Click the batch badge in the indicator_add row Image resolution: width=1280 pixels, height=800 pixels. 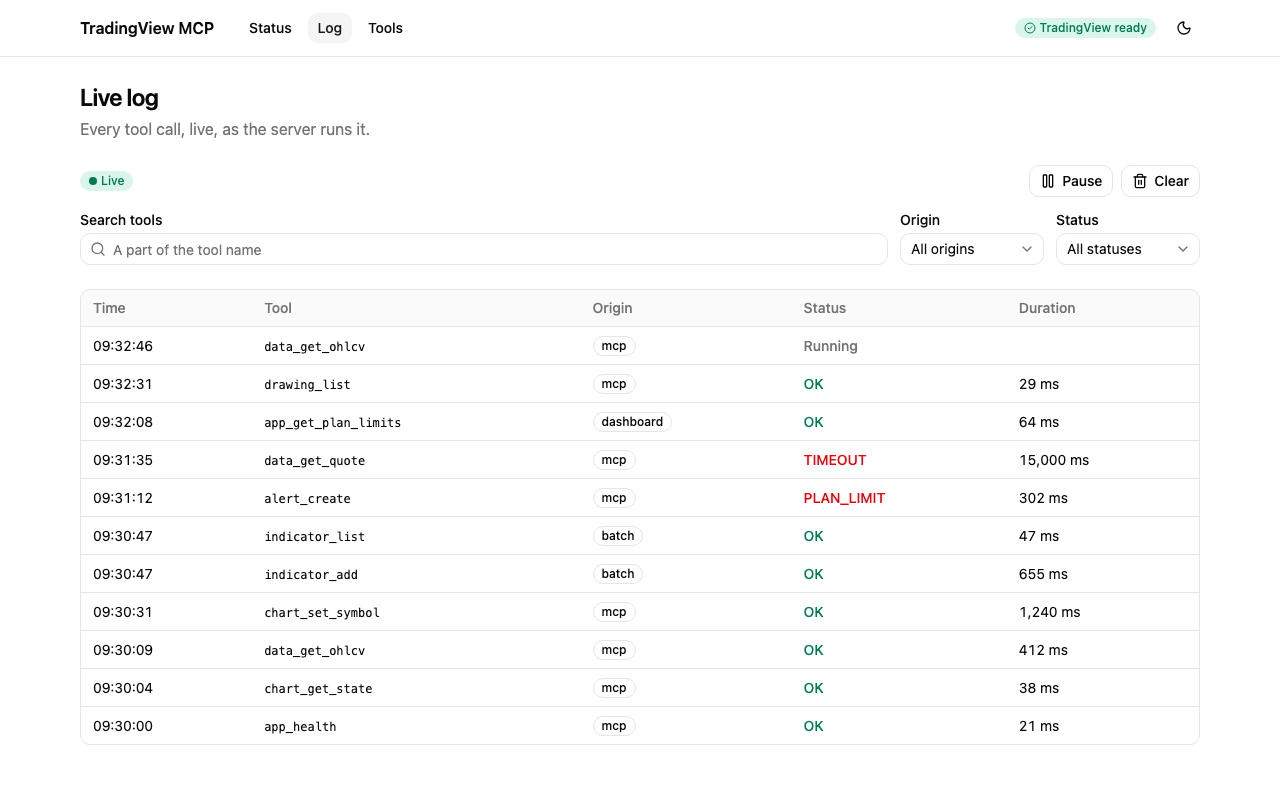618,574
